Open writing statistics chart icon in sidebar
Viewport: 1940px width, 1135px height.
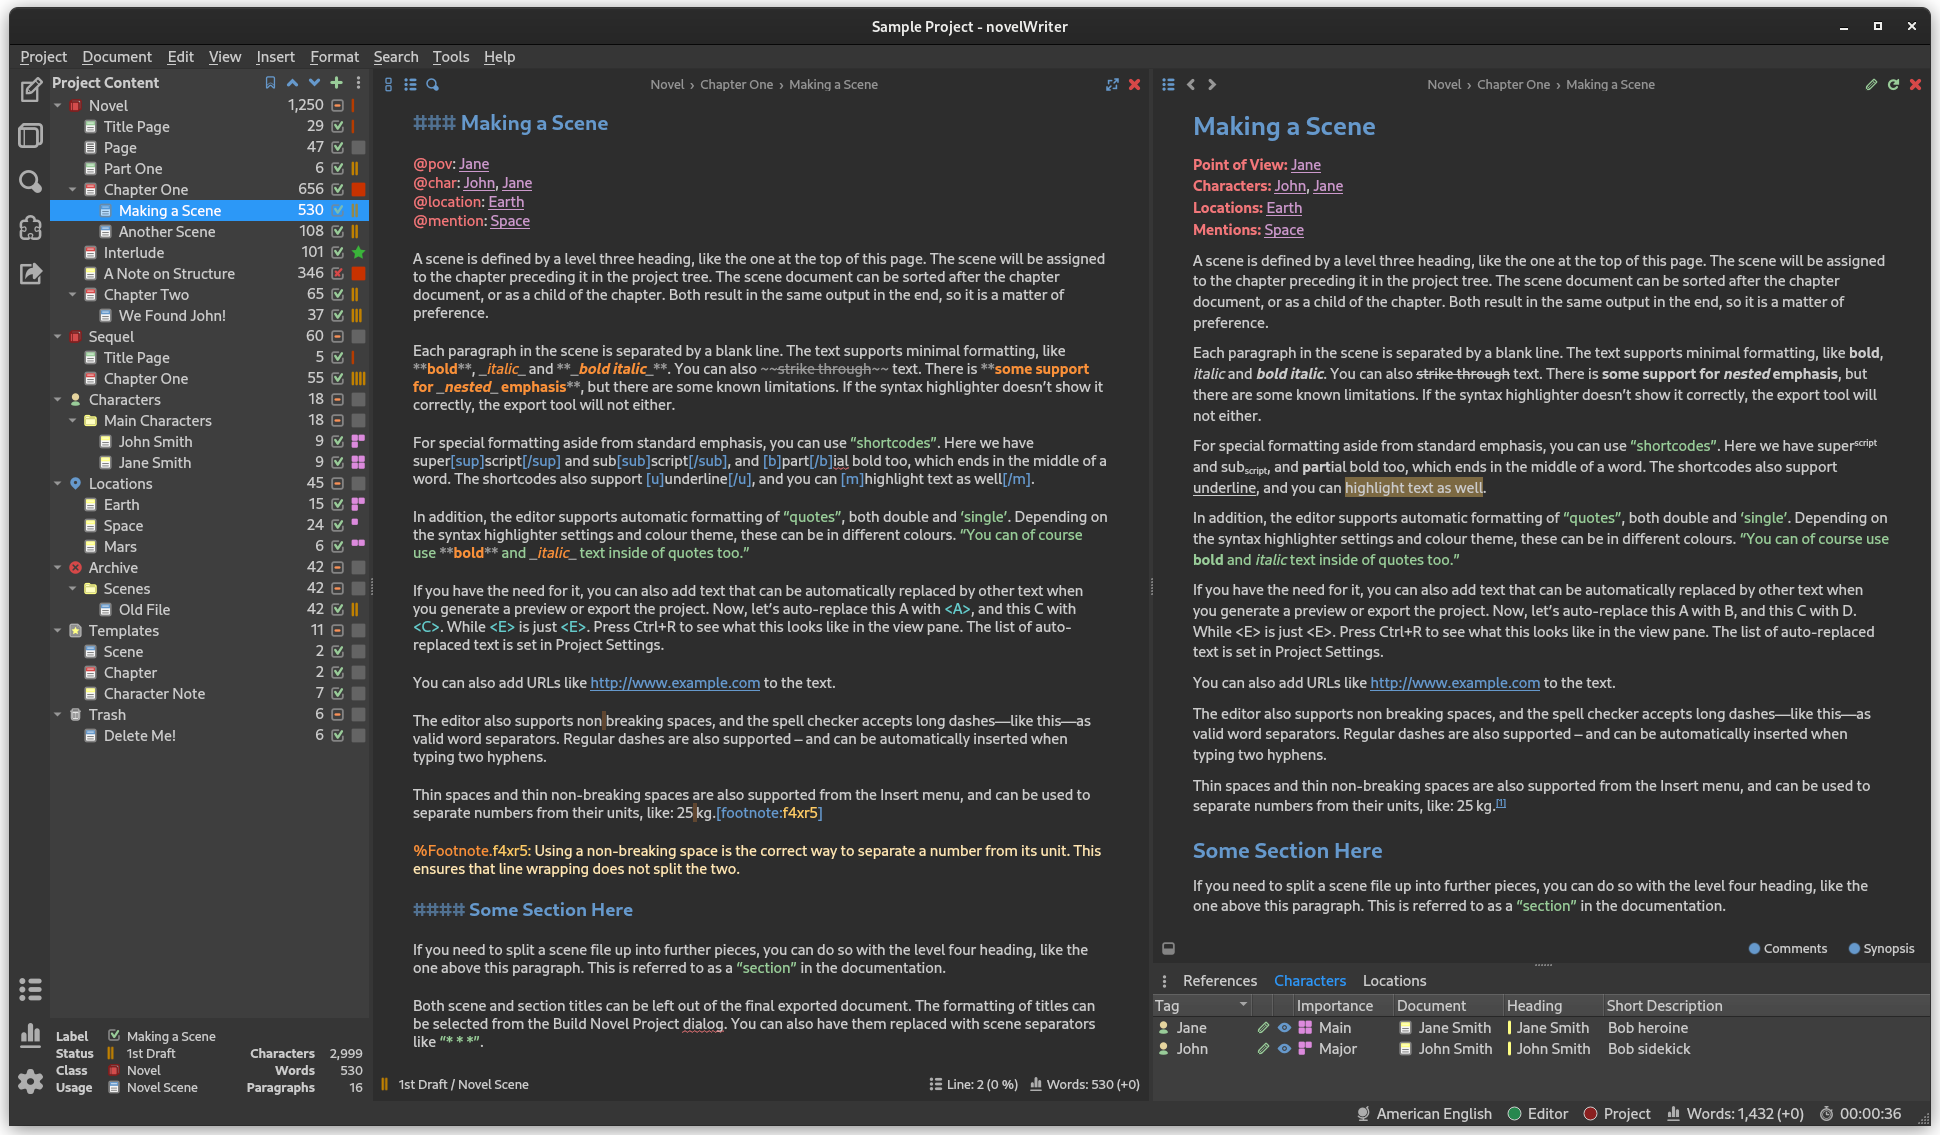31,1035
